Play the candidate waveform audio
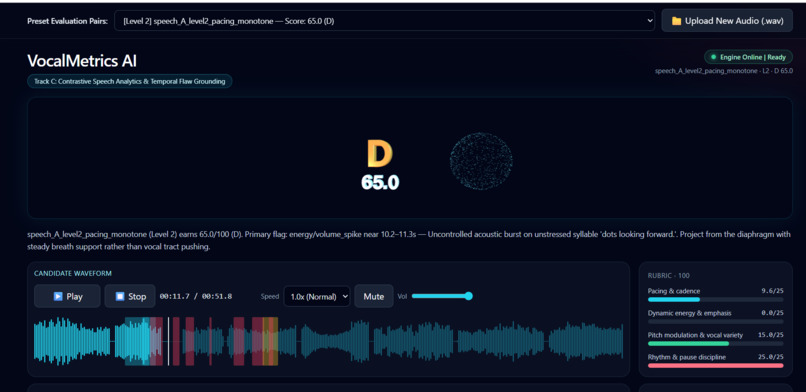The width and height of the screenshot is (806, 392). click(67, 296)
